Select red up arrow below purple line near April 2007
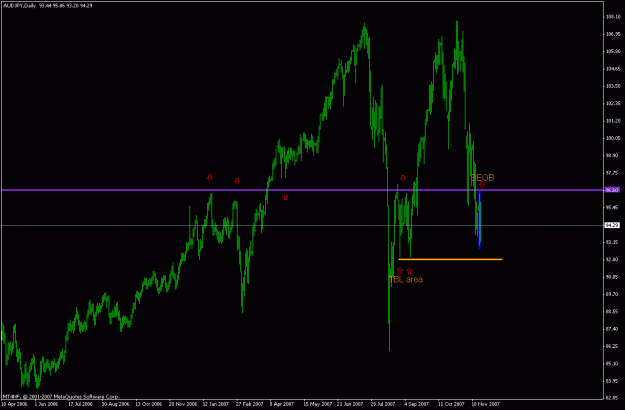This screenshot has width=625, height=410. coord(285,197)
